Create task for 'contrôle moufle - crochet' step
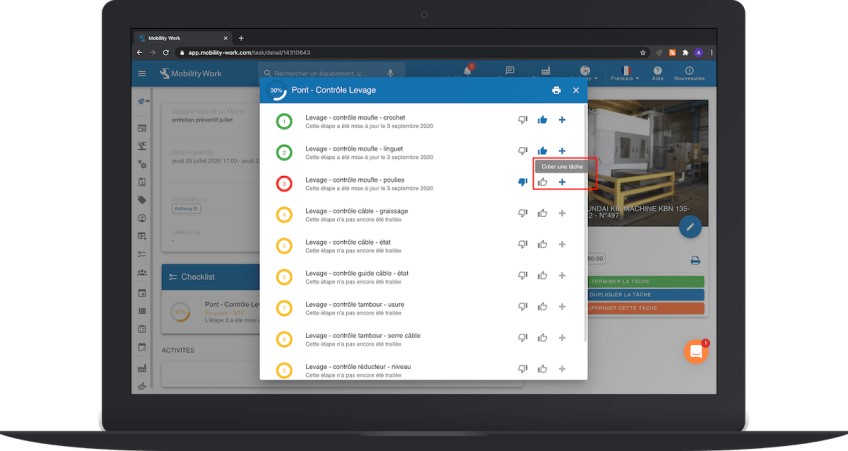Viewport: 848px width, 451px height. [x=562, y=120]
